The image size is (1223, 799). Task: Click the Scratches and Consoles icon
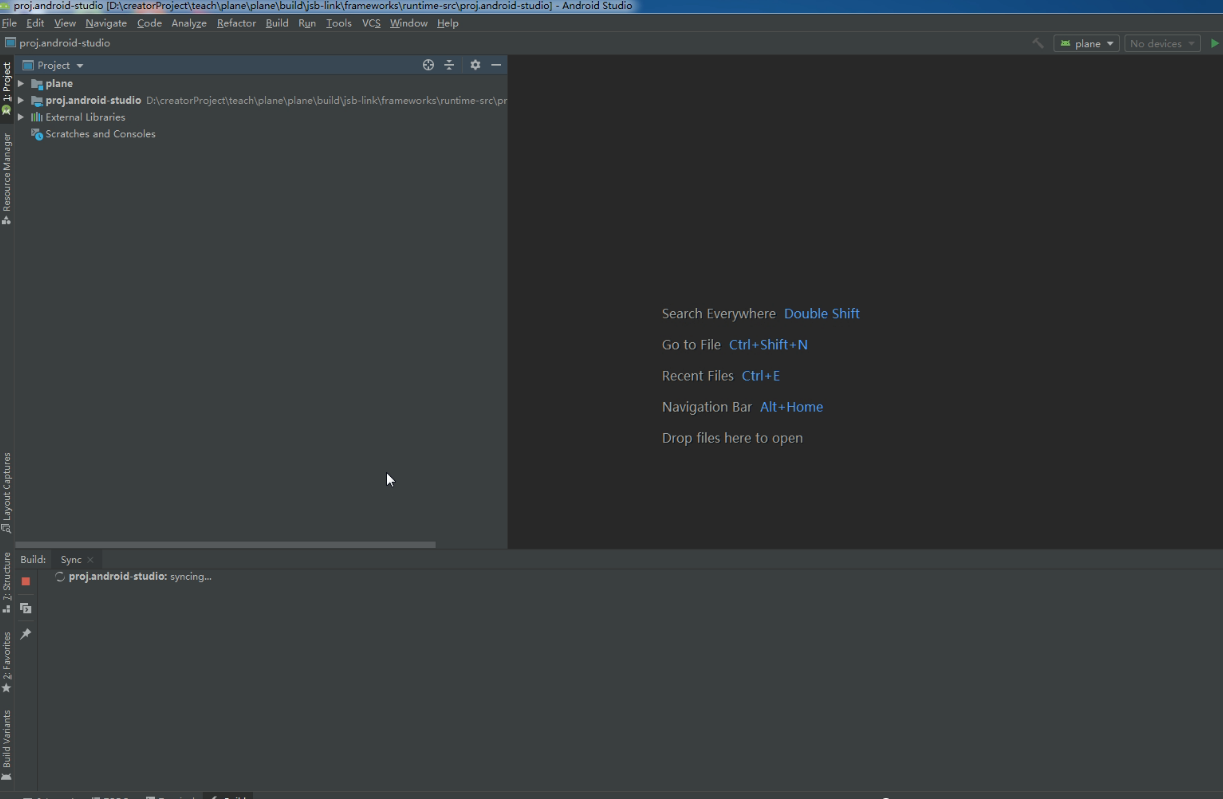[37, 134]
